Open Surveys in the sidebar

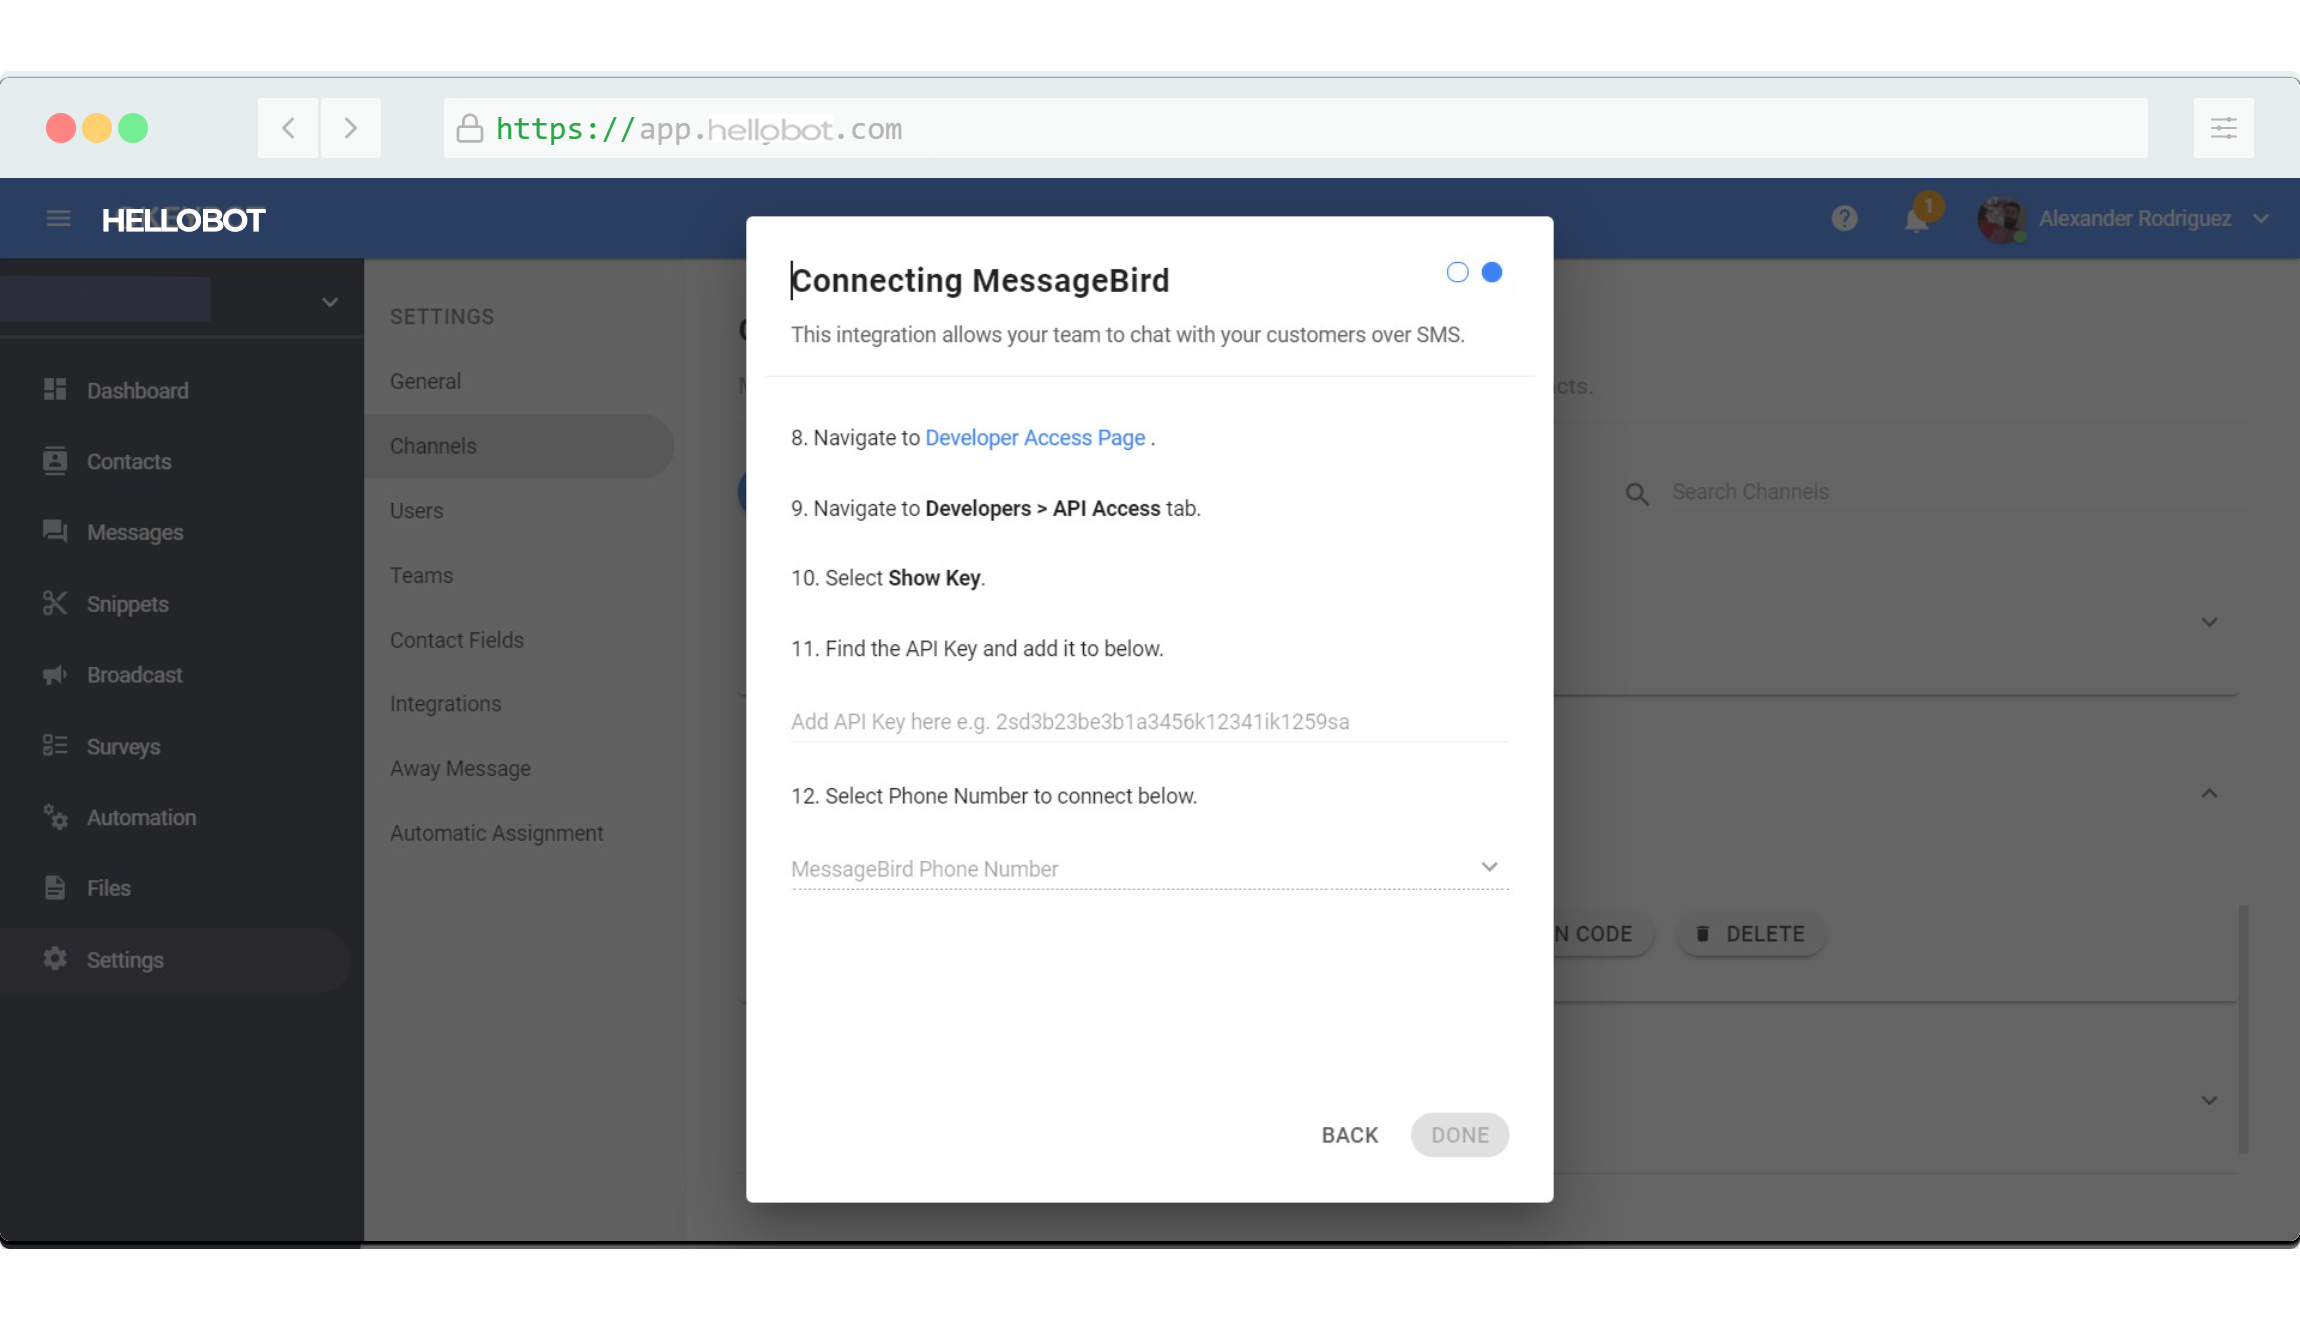(123, 747)
